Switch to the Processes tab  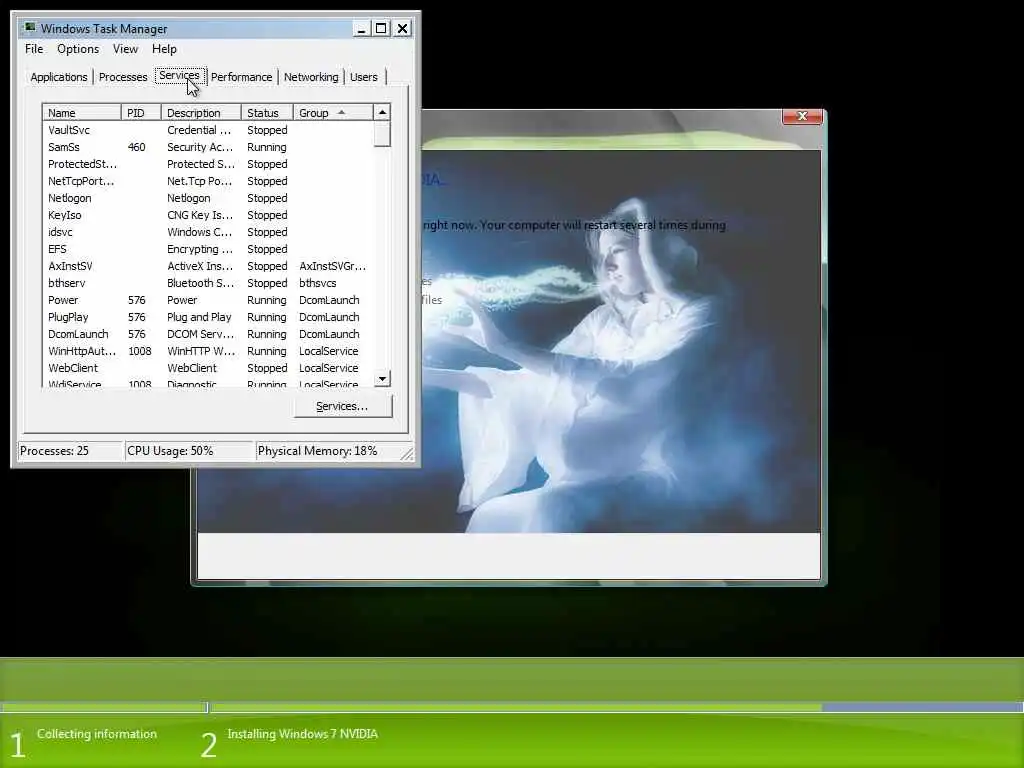[123, 77]
